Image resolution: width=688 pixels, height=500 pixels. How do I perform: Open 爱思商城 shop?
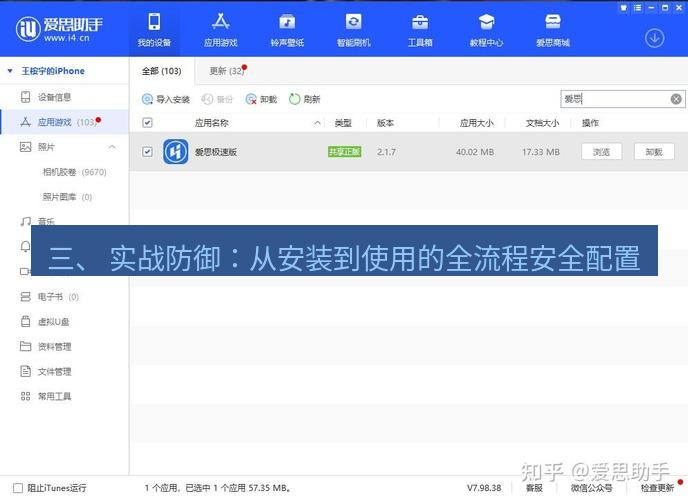pyautogui.click(x=553, y=30)
